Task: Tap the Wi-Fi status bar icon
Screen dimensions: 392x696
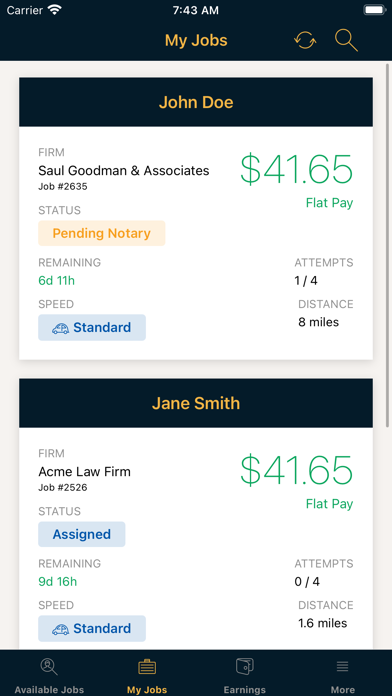Action: click(x=55, y=10)
